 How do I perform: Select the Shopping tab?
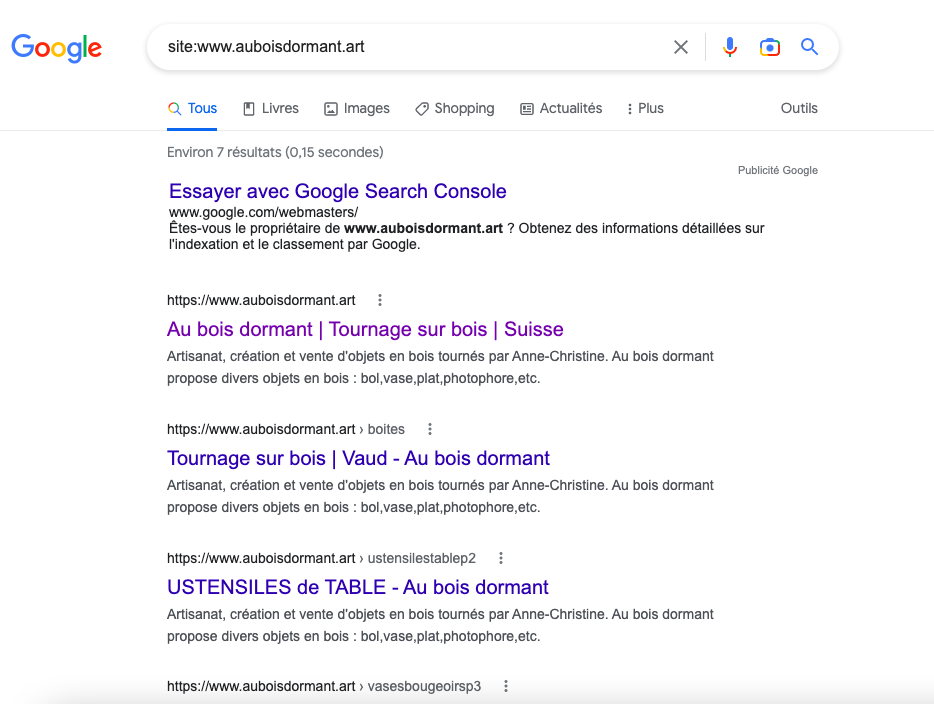tap(455, 108)
